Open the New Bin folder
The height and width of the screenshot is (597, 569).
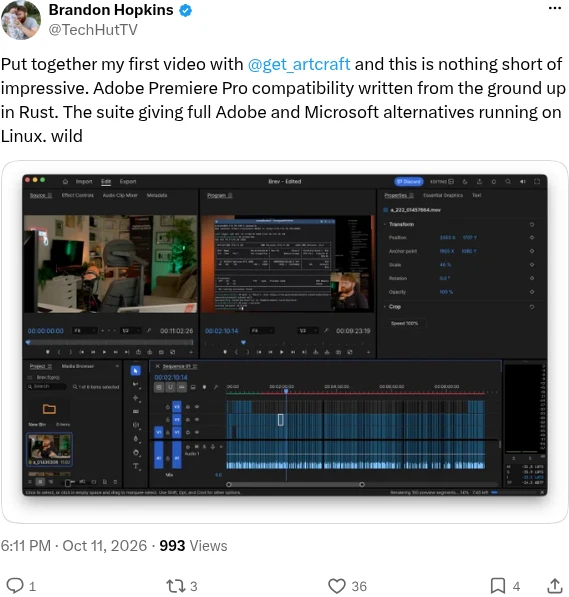(49, 409)
